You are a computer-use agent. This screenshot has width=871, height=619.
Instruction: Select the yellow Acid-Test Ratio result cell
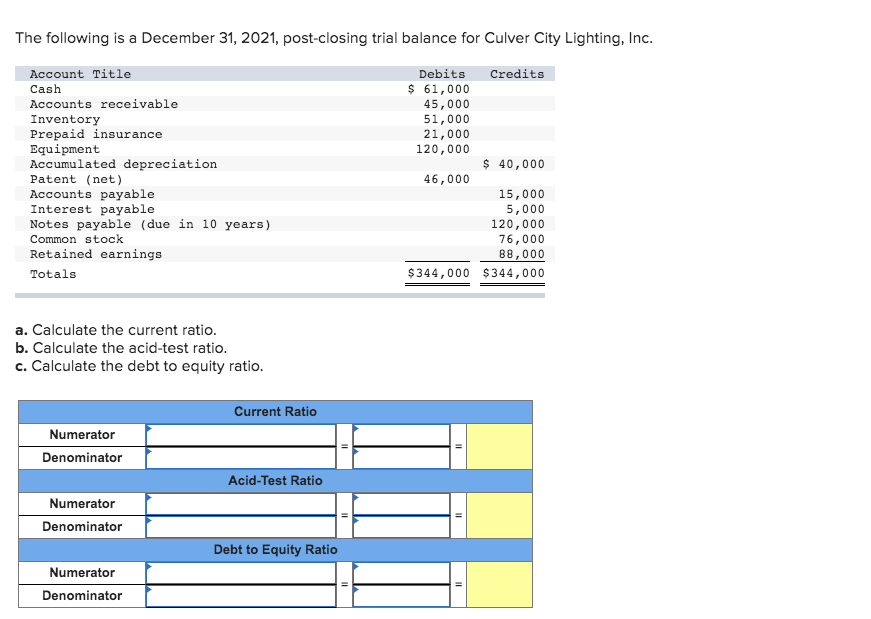(x=499, y=515)
